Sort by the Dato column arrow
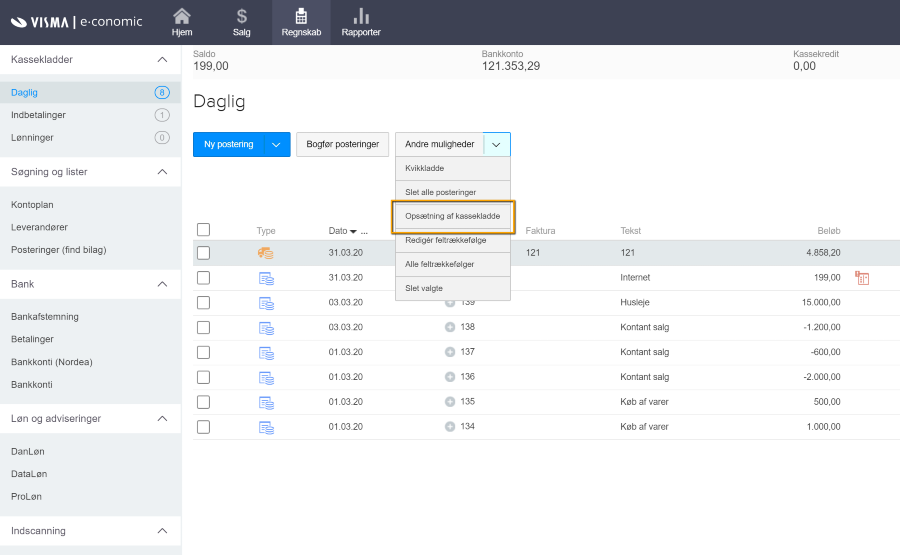The height and width of the screenshot is (556, 900). [354, 231]
